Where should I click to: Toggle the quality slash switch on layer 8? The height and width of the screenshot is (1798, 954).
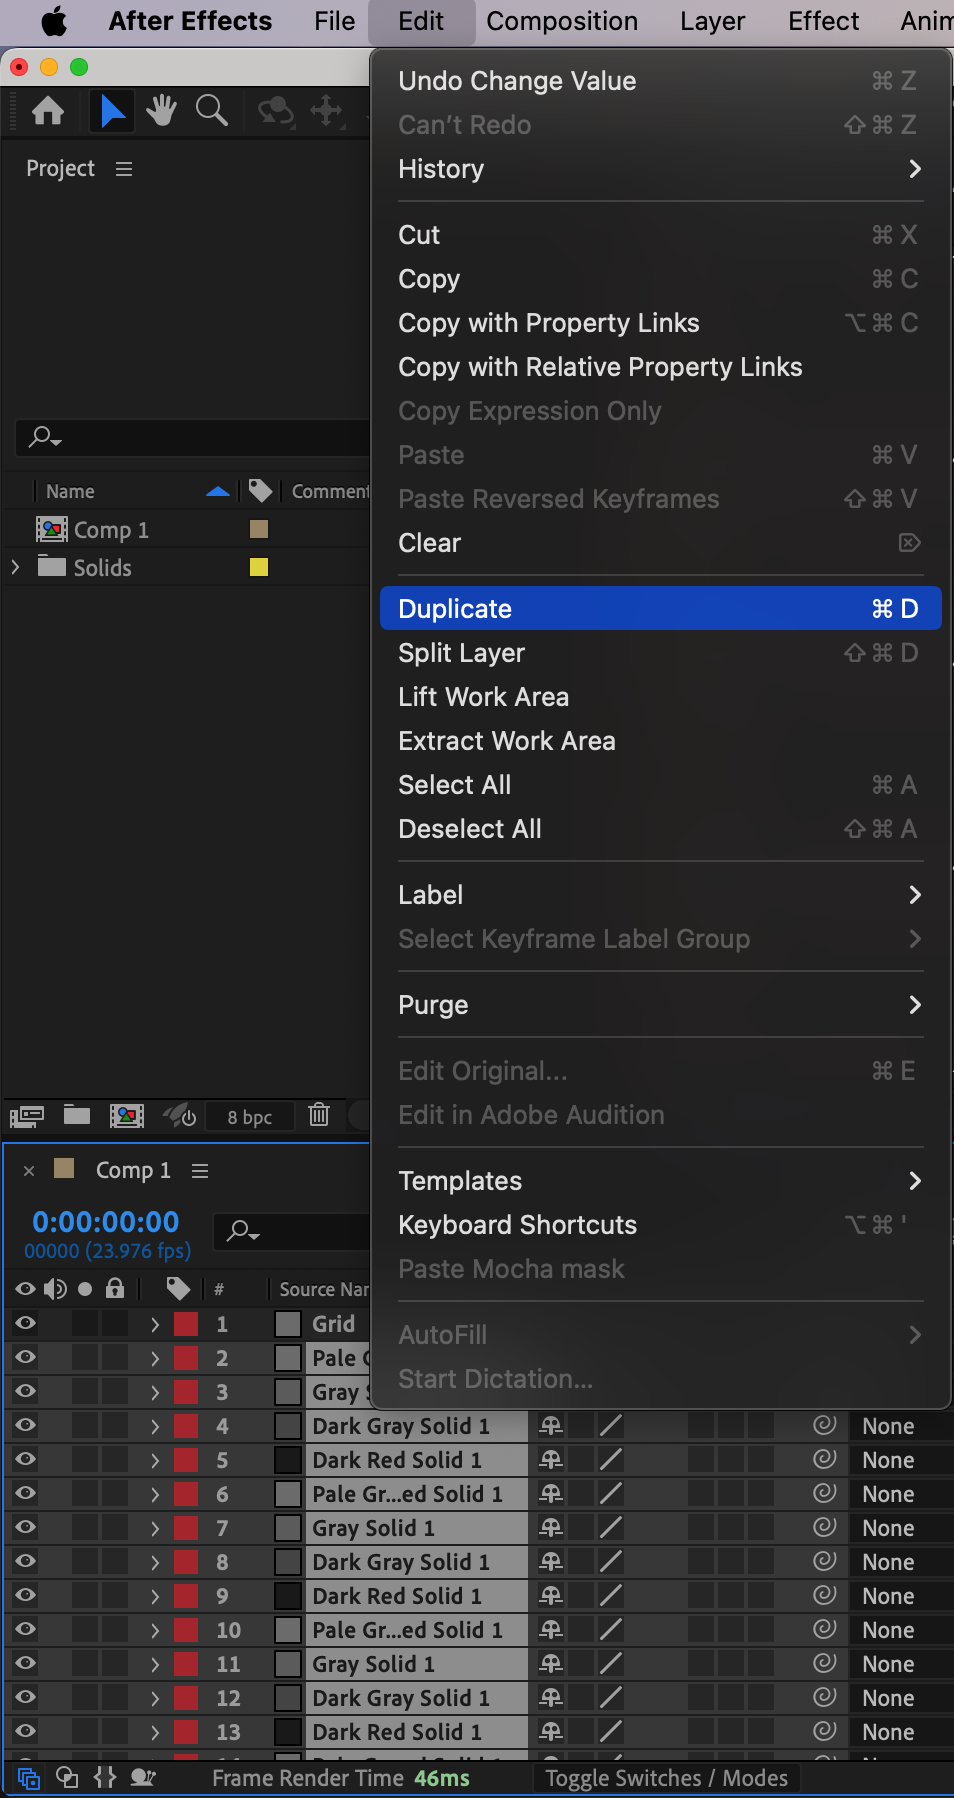(611, 1561)
